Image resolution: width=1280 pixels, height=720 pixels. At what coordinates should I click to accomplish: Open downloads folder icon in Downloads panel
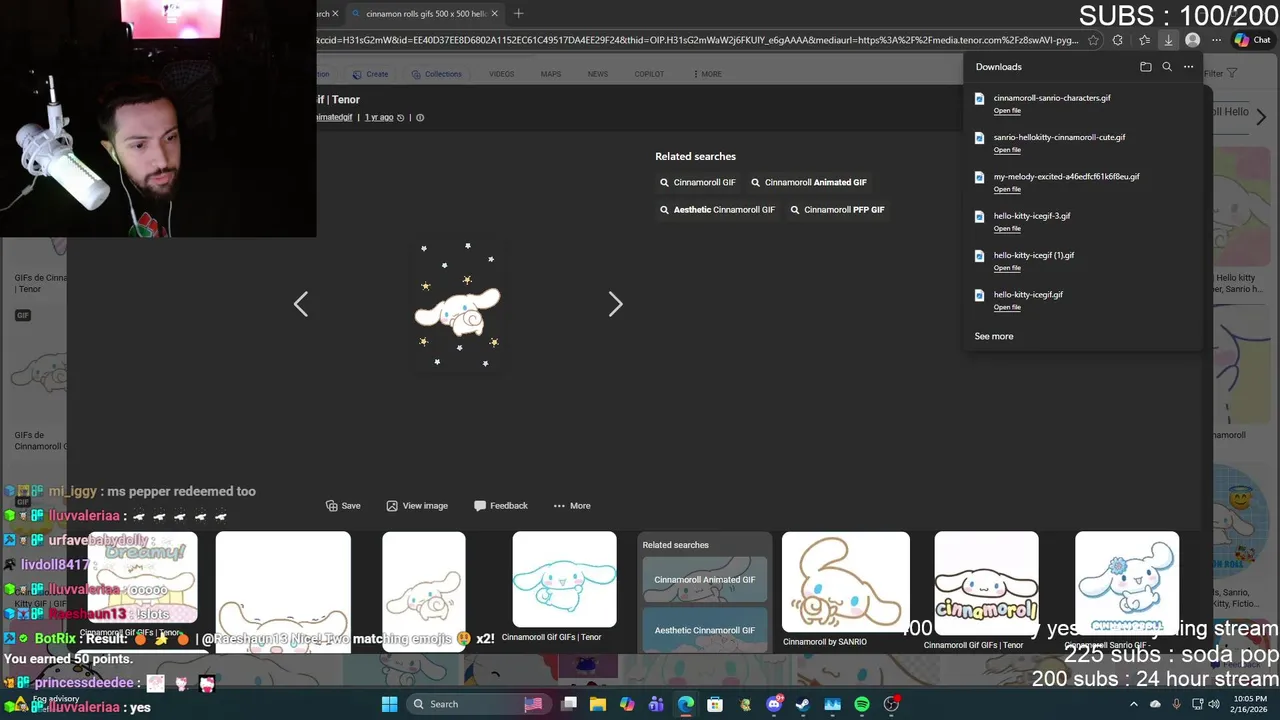coord(1145,67)
